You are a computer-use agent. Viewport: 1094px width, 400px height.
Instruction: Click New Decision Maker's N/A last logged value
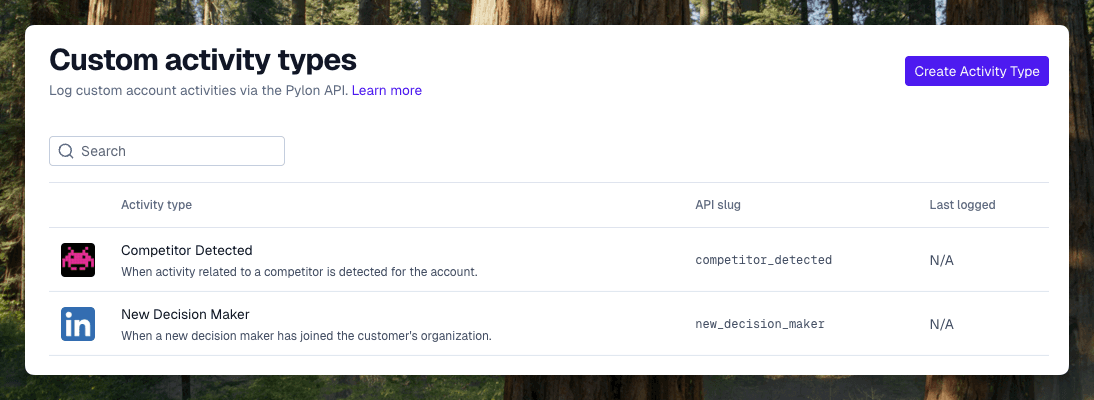pyautogui.click(x=941, y=325)
